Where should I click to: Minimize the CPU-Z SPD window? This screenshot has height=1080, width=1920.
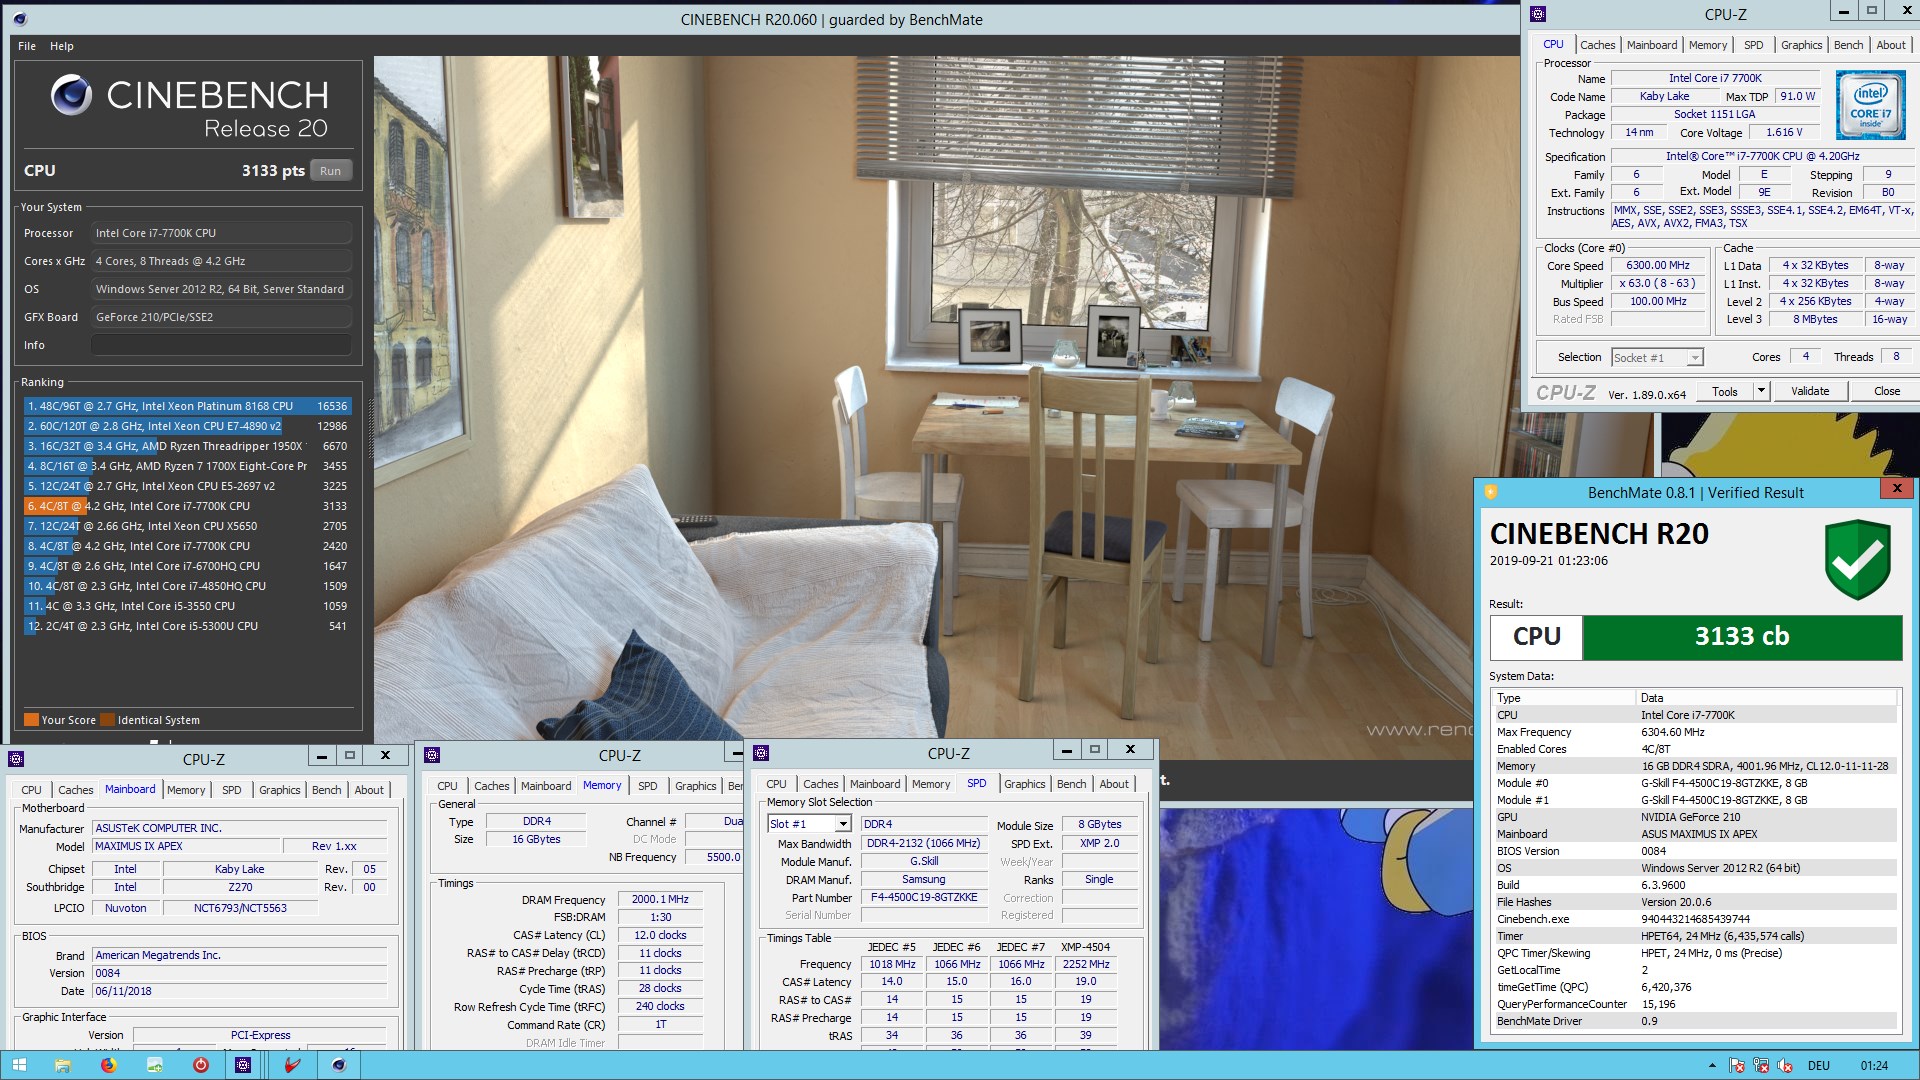tap(1067, 750)
